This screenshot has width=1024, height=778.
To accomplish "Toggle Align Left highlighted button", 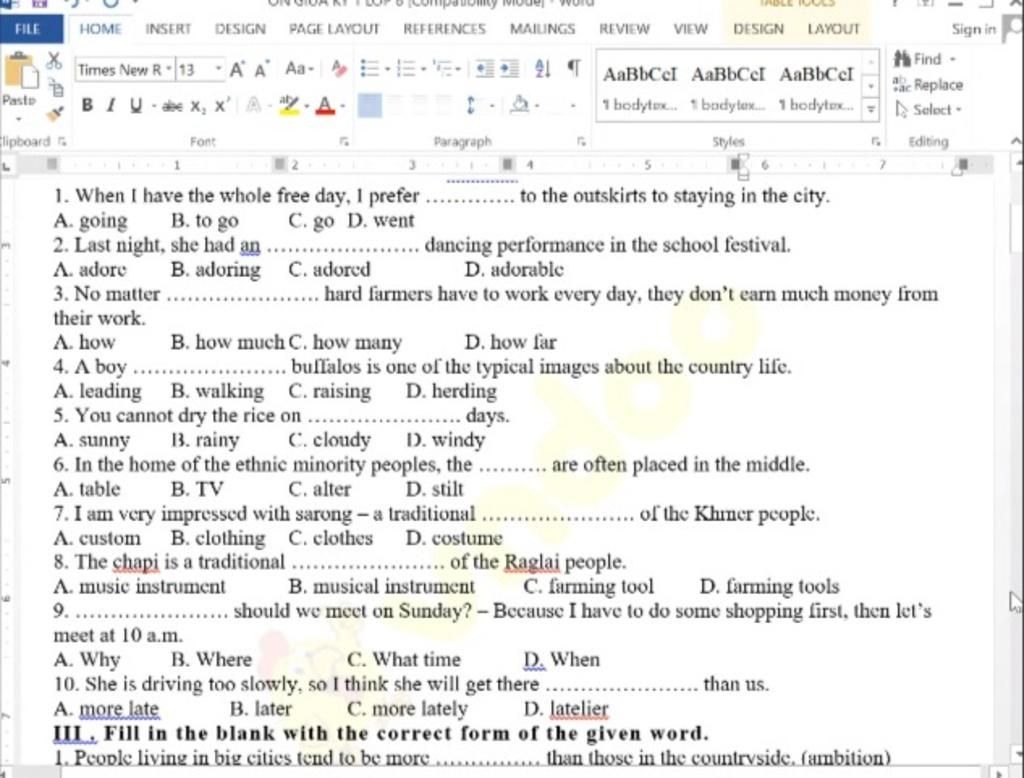I will [x=370, y=105].
